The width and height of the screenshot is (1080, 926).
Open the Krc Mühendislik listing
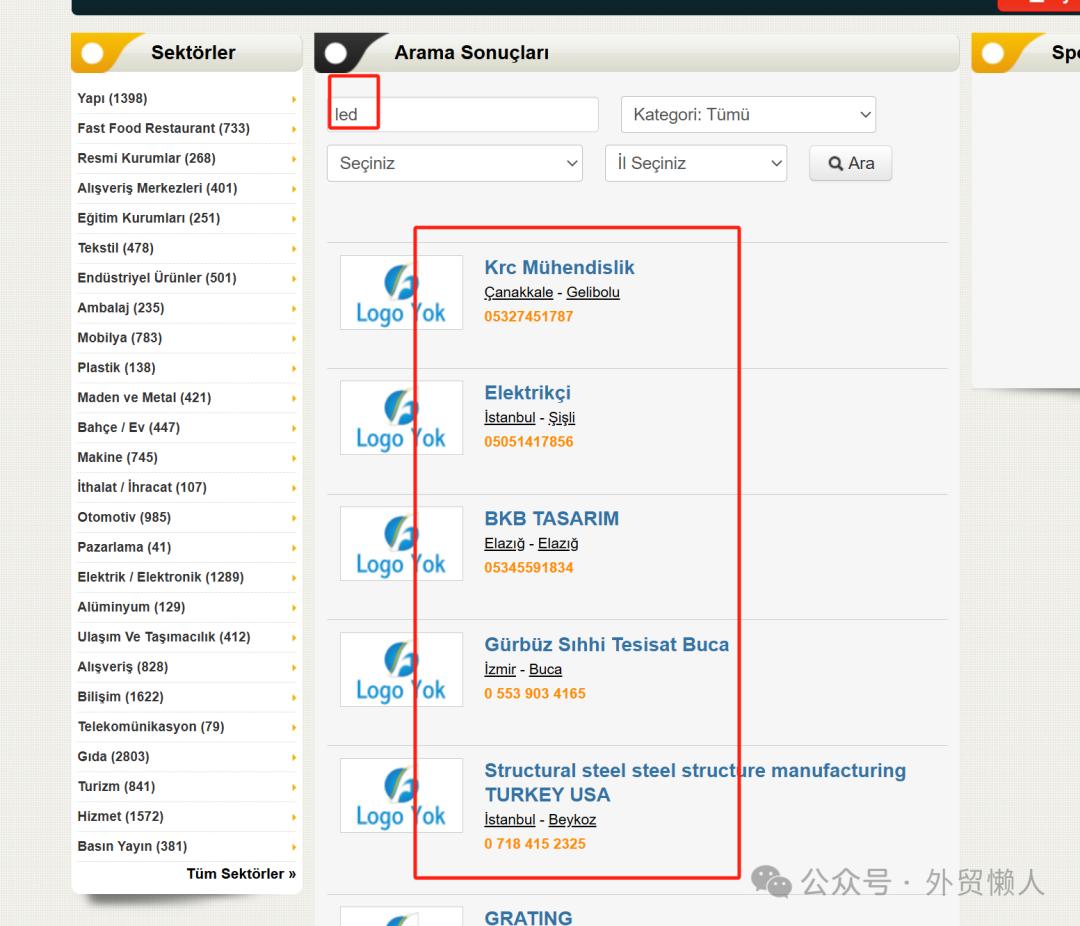tap(559, 267)
